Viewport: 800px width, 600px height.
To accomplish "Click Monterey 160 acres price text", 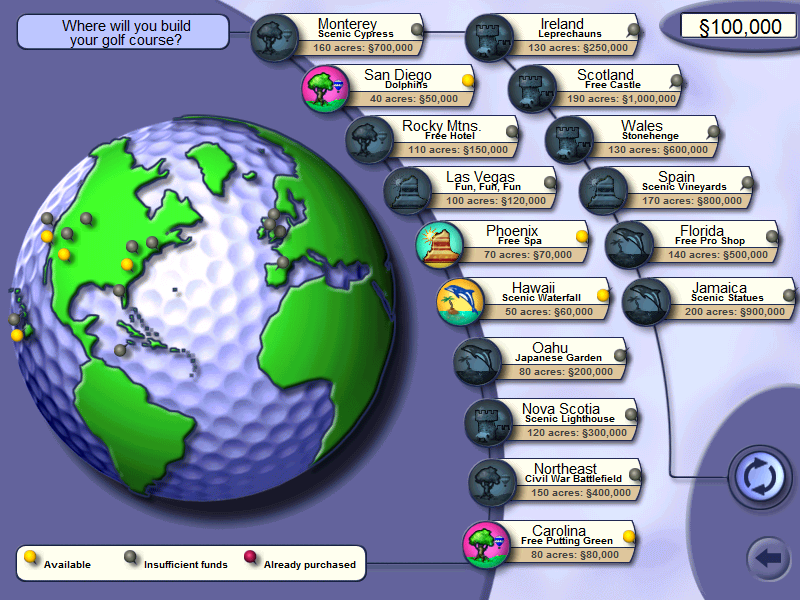I will coord(363,47).
